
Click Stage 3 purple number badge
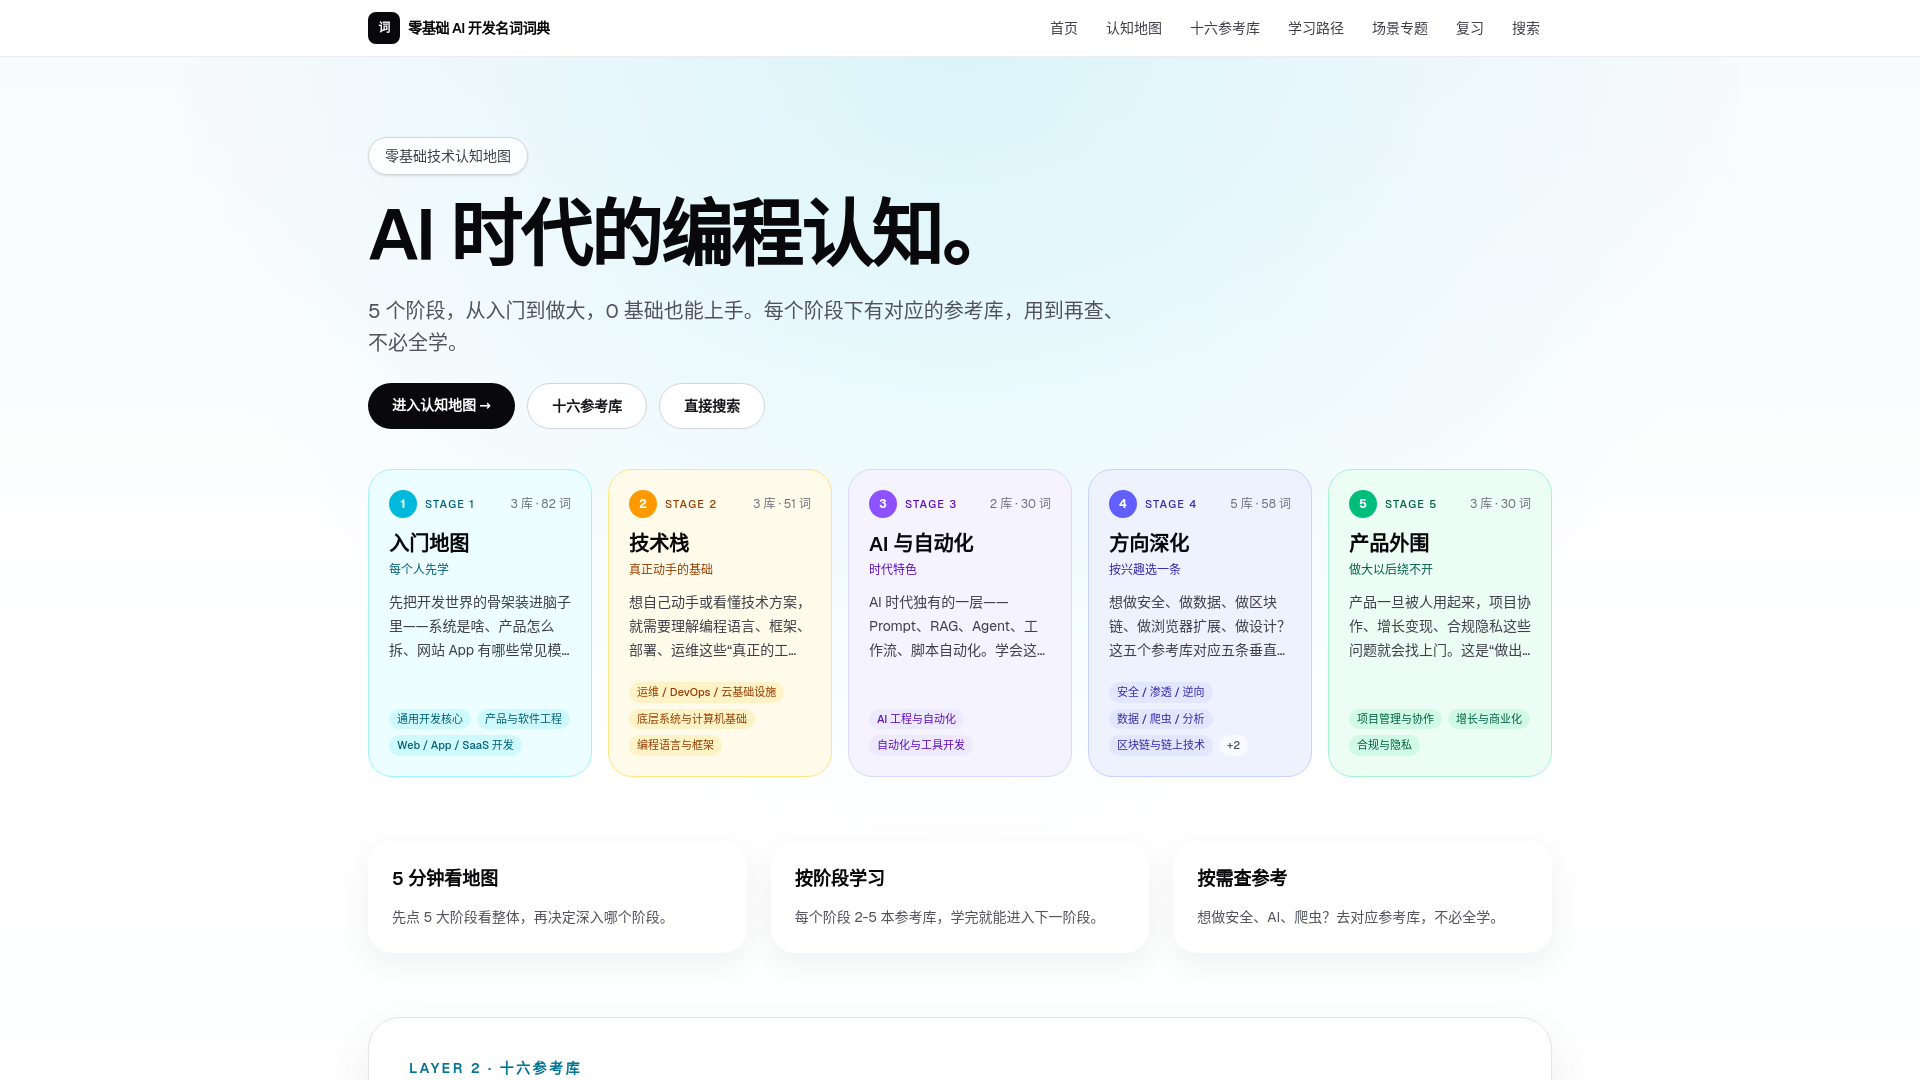pos(883,504)
